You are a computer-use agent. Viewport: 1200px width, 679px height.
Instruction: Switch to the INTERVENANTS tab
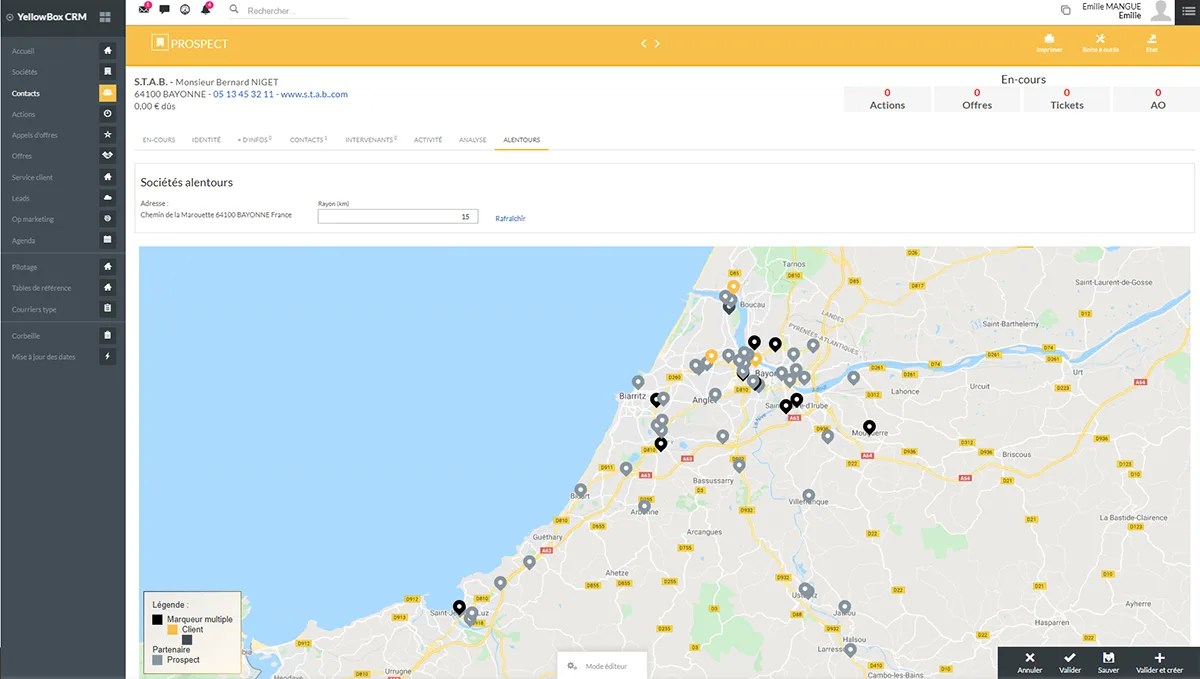[371, 140]
